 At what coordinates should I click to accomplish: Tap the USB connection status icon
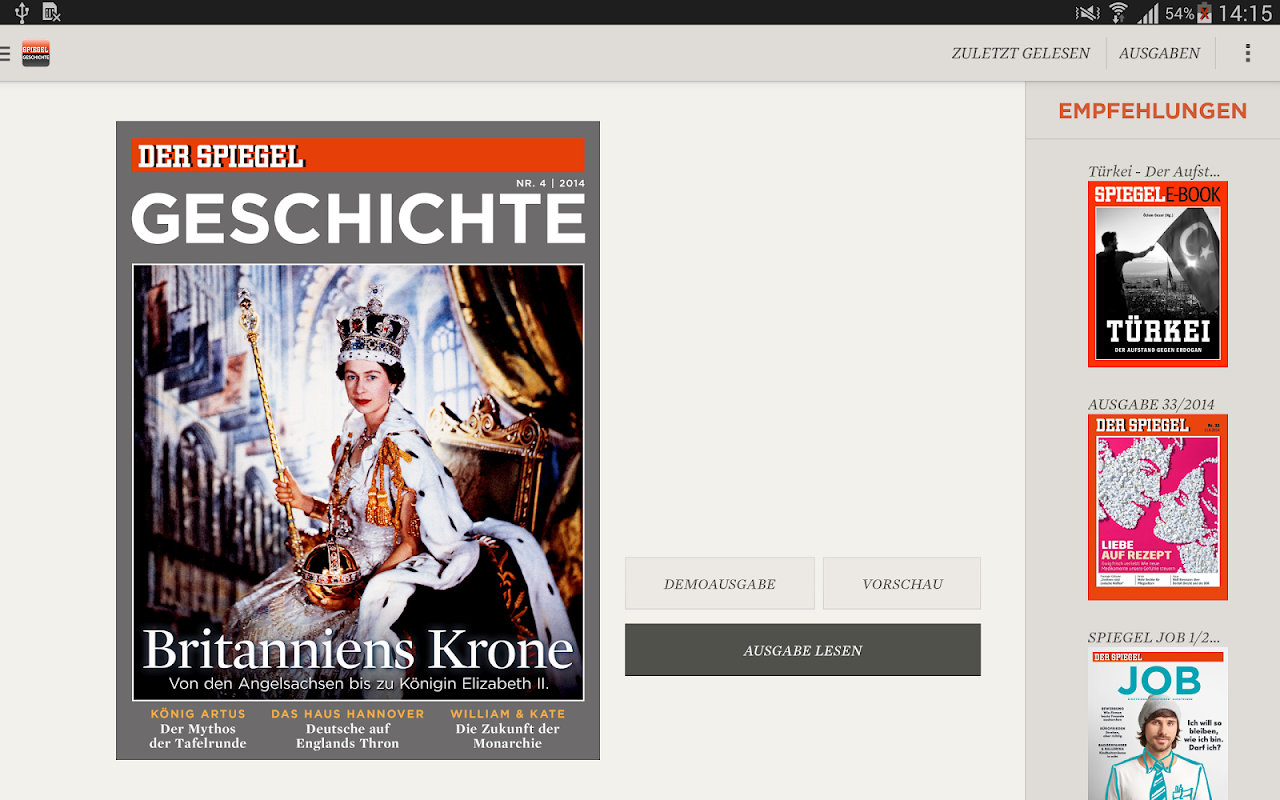click(x=22, y=13)
